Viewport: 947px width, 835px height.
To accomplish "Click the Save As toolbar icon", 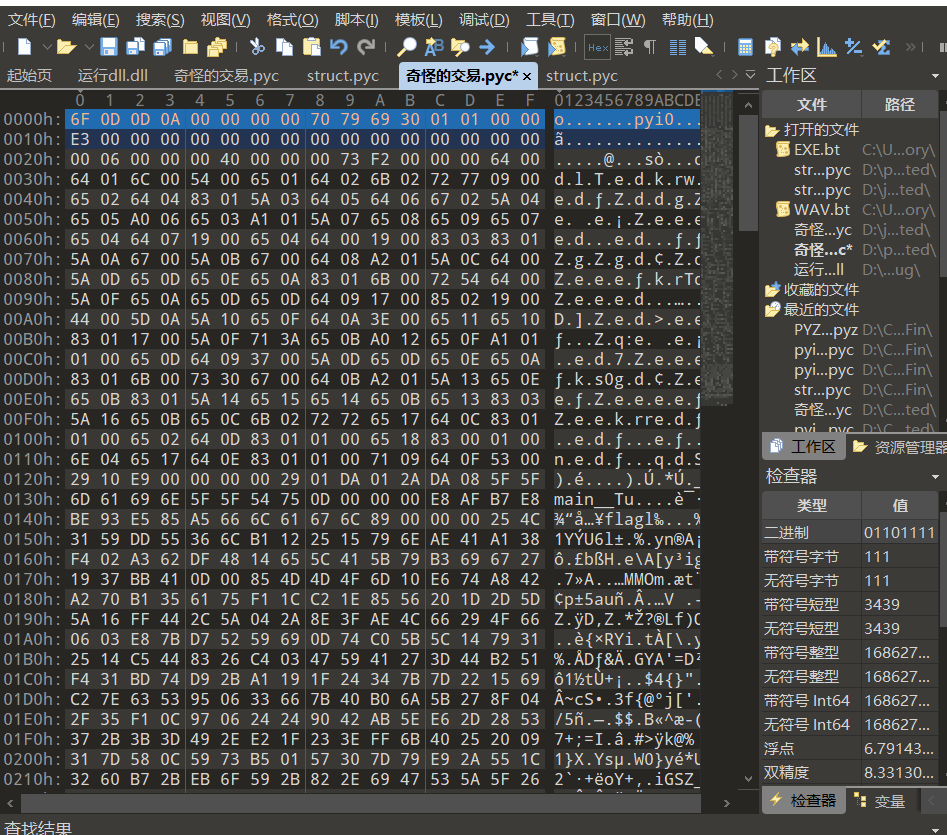I will 135,46.
